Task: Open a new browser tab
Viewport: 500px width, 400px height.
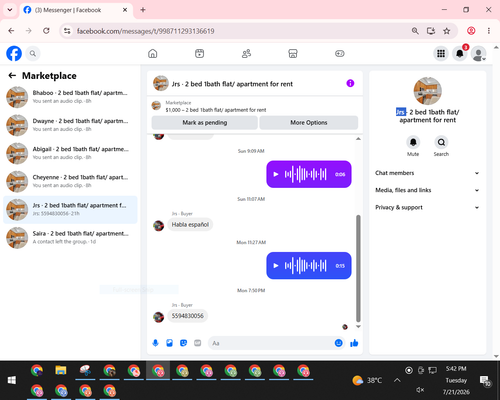Action: pos(143,10)
